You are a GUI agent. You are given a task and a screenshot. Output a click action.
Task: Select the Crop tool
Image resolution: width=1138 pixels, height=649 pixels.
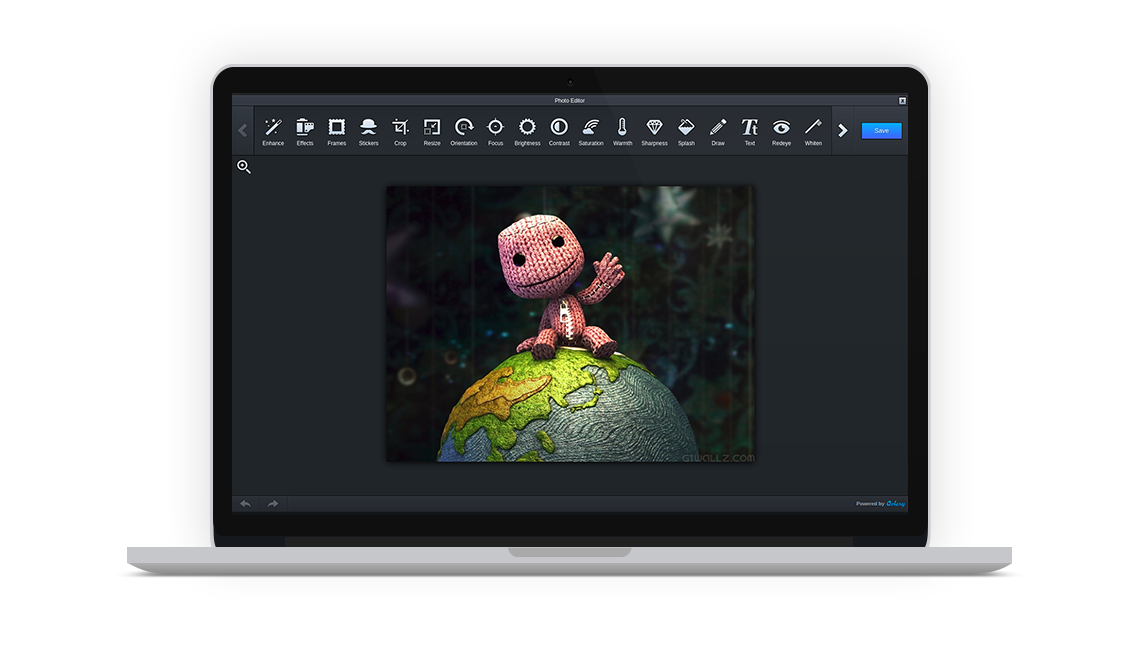(400, 128)
